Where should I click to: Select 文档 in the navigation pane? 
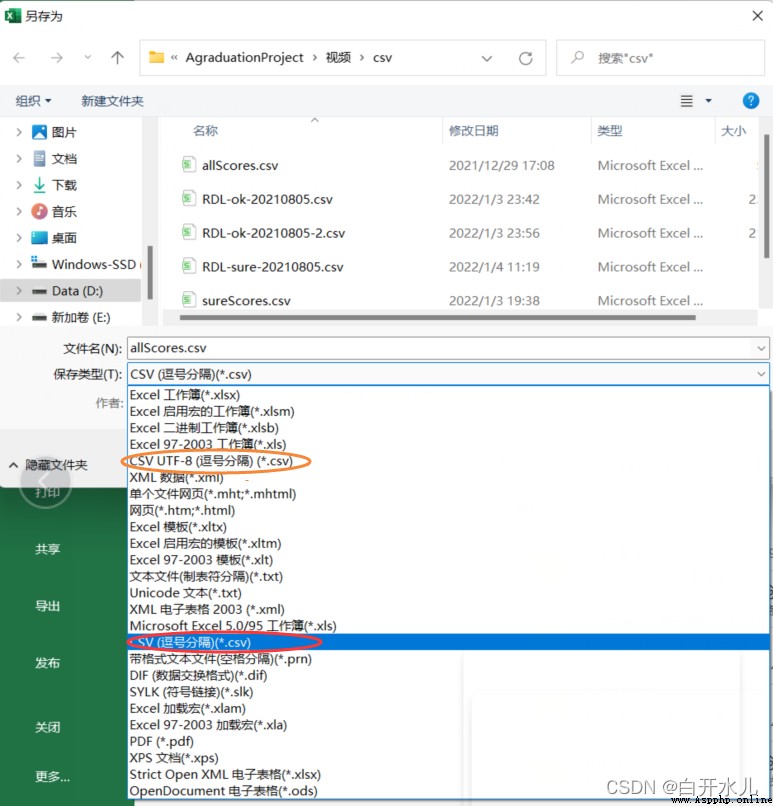[64, 158]
